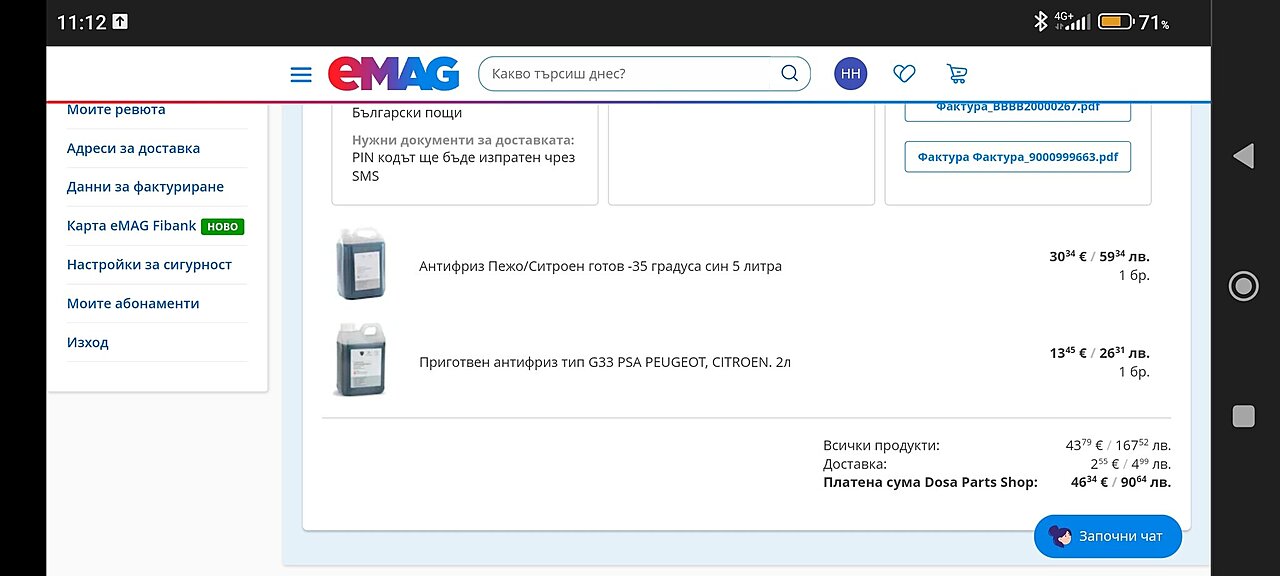Select the price '13.45 € / 26.31 лв.'
1280x576 pixels.
tap(1099, 353)
